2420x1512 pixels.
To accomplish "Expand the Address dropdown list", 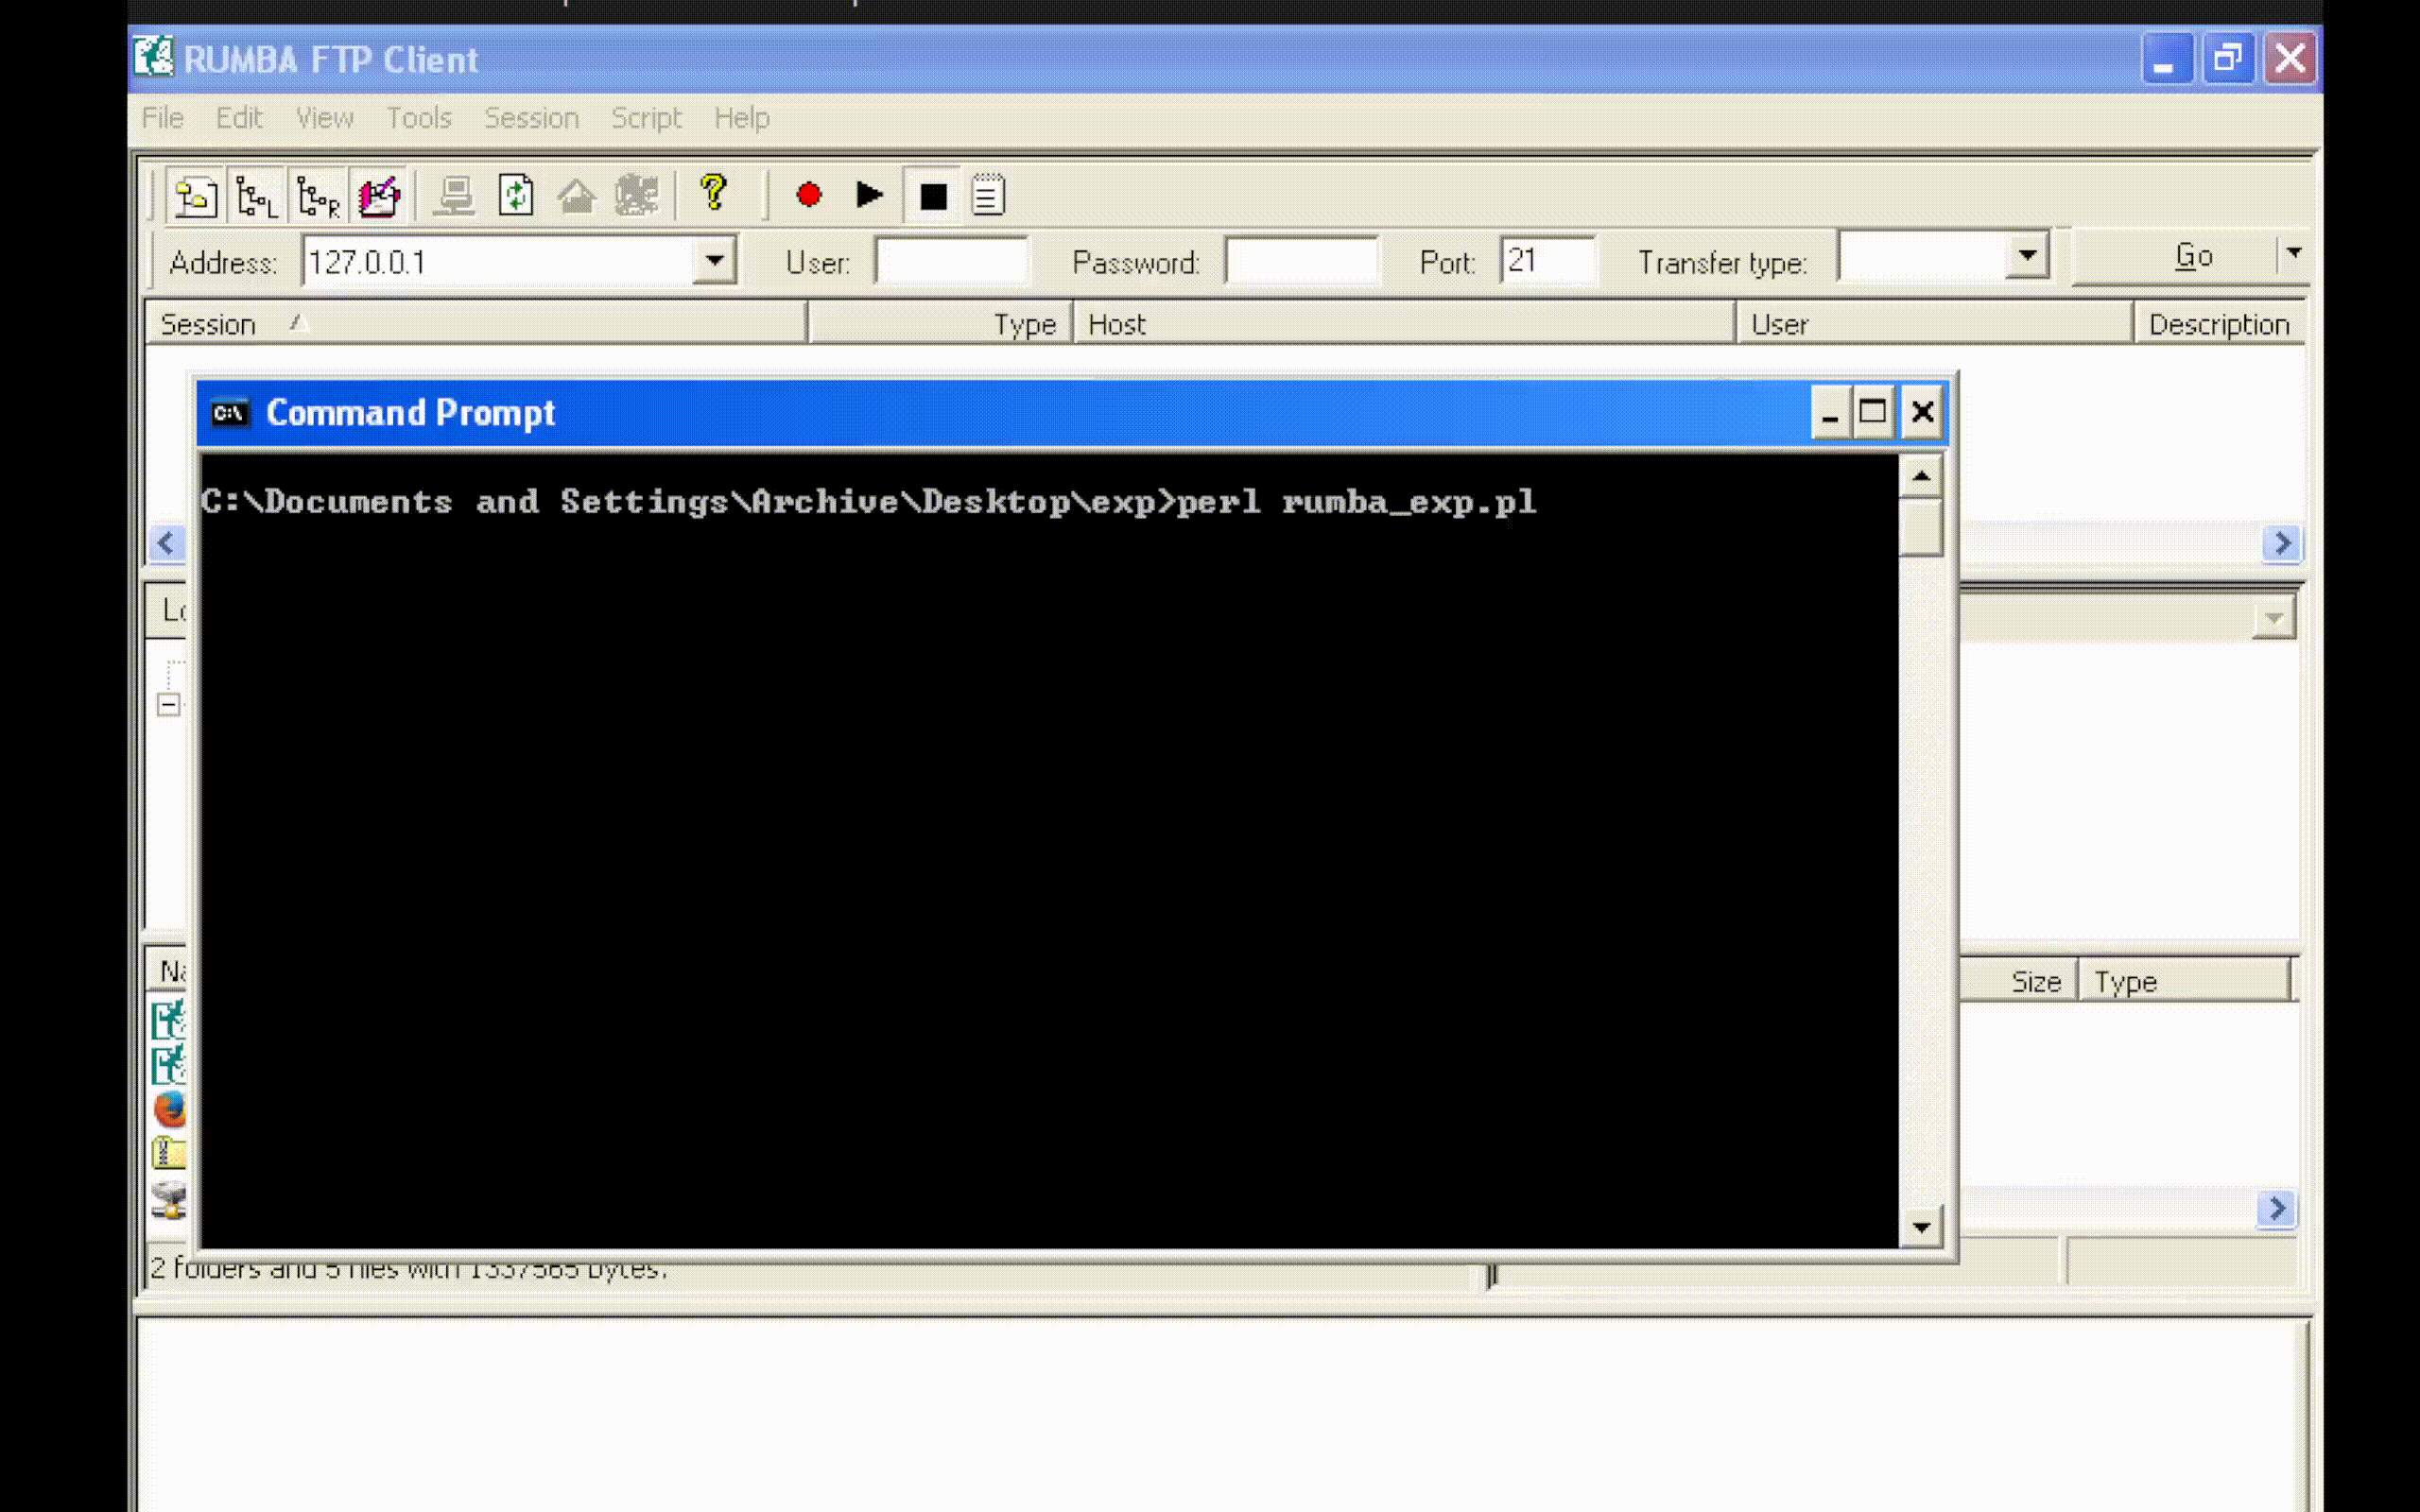I will (714, 261).
